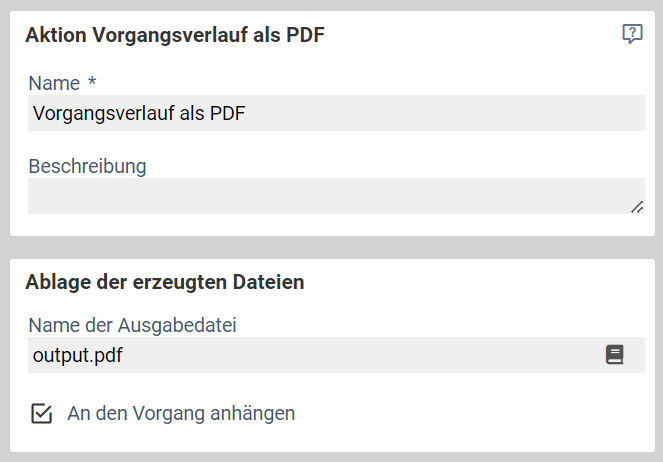Viewport: 663px width, 462px height.
Task: Click the 'Vorgangsverlauf als PDF' text in the Name field
Action: [x=139, y=114]
